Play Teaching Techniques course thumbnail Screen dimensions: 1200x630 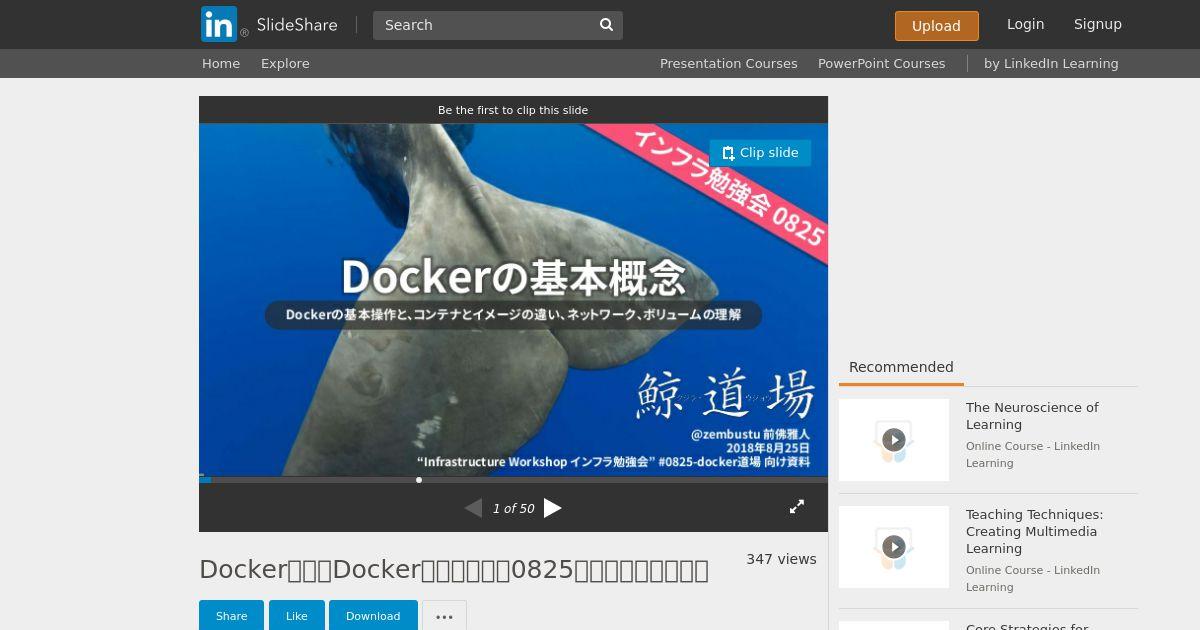click(x=894, y=547)
